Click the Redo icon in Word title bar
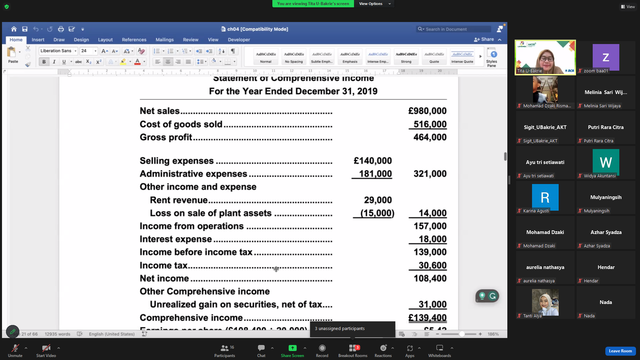Viewport: 640px width, 360px height. (49, 29)
